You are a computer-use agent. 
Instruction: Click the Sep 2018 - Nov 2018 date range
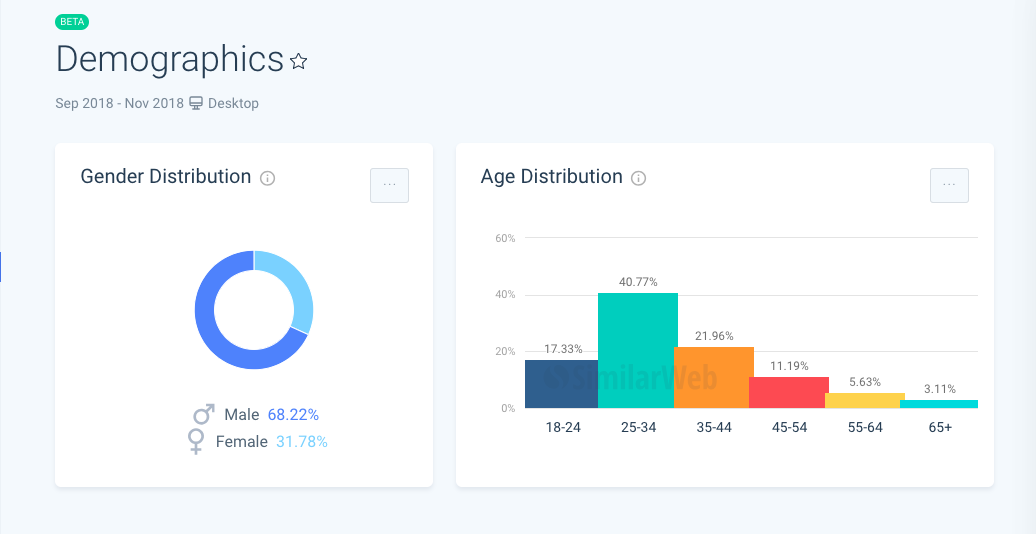click(x=120, y=103)
